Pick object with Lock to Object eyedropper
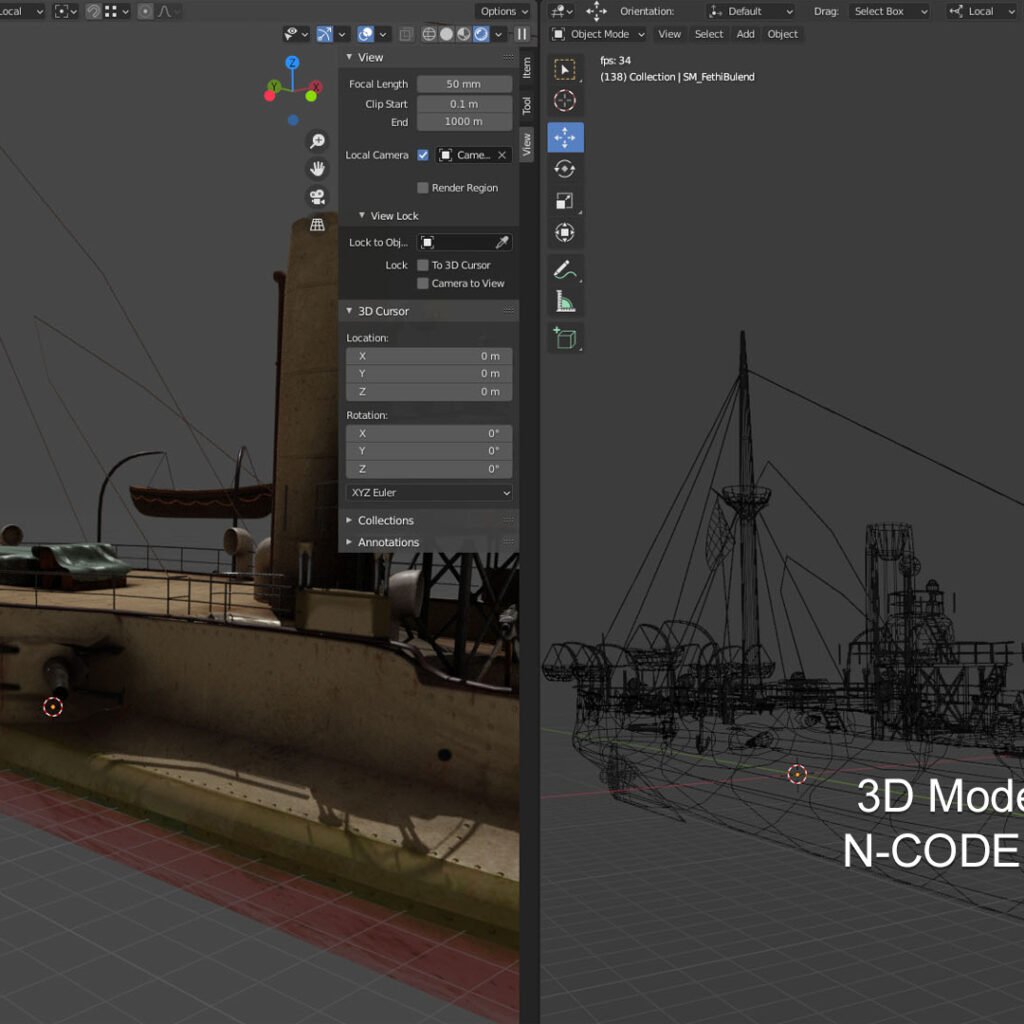 (x=502, y=242)
